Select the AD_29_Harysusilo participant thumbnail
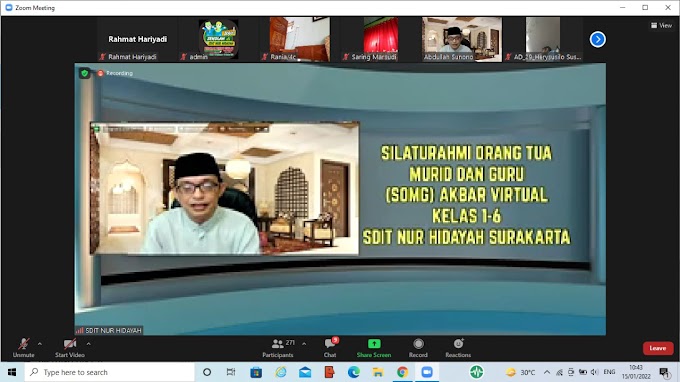The width and height of the screenshot is (680, 382). pos(543,39)
